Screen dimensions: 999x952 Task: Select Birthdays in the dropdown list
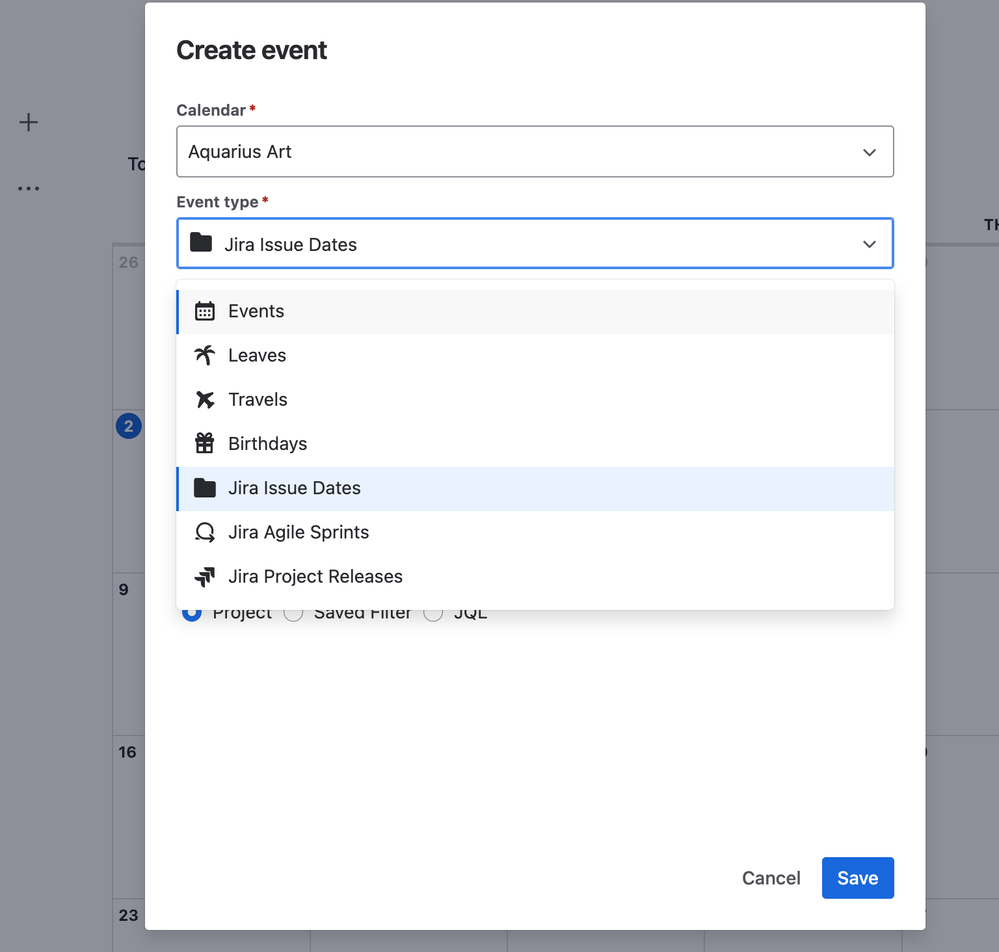click(535, 444)
